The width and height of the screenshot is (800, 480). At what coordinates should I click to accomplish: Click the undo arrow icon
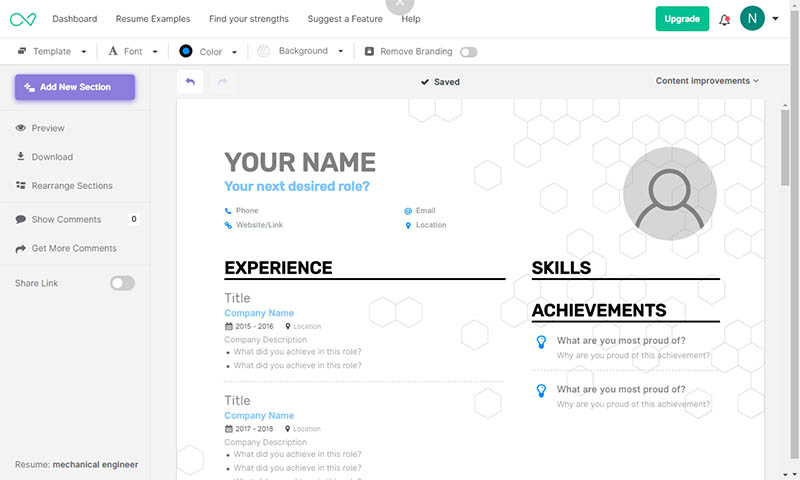(x=190, y=82)
